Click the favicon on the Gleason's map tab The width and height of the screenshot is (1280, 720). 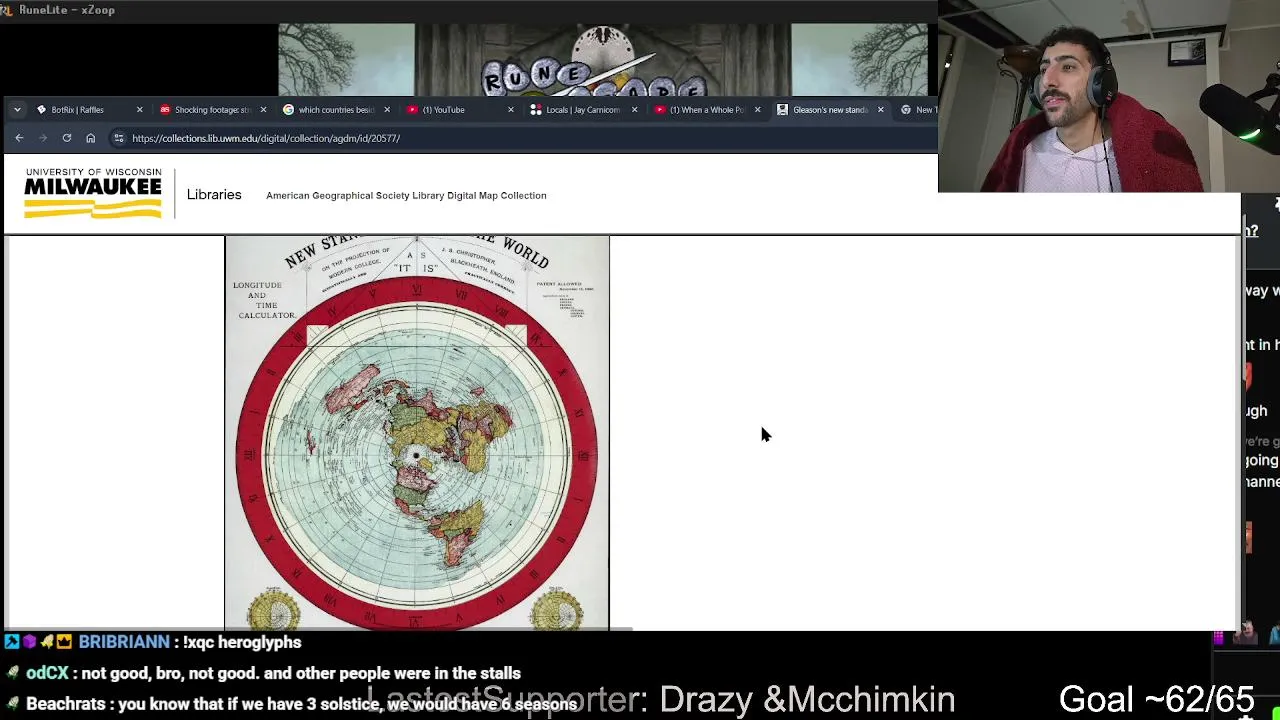782,110
